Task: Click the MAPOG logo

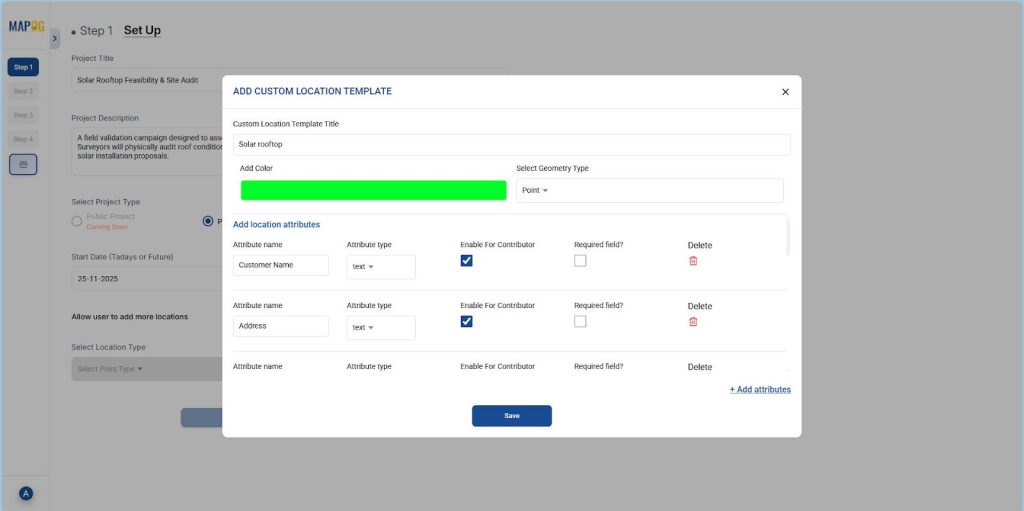Action: [x=26, y=26]
